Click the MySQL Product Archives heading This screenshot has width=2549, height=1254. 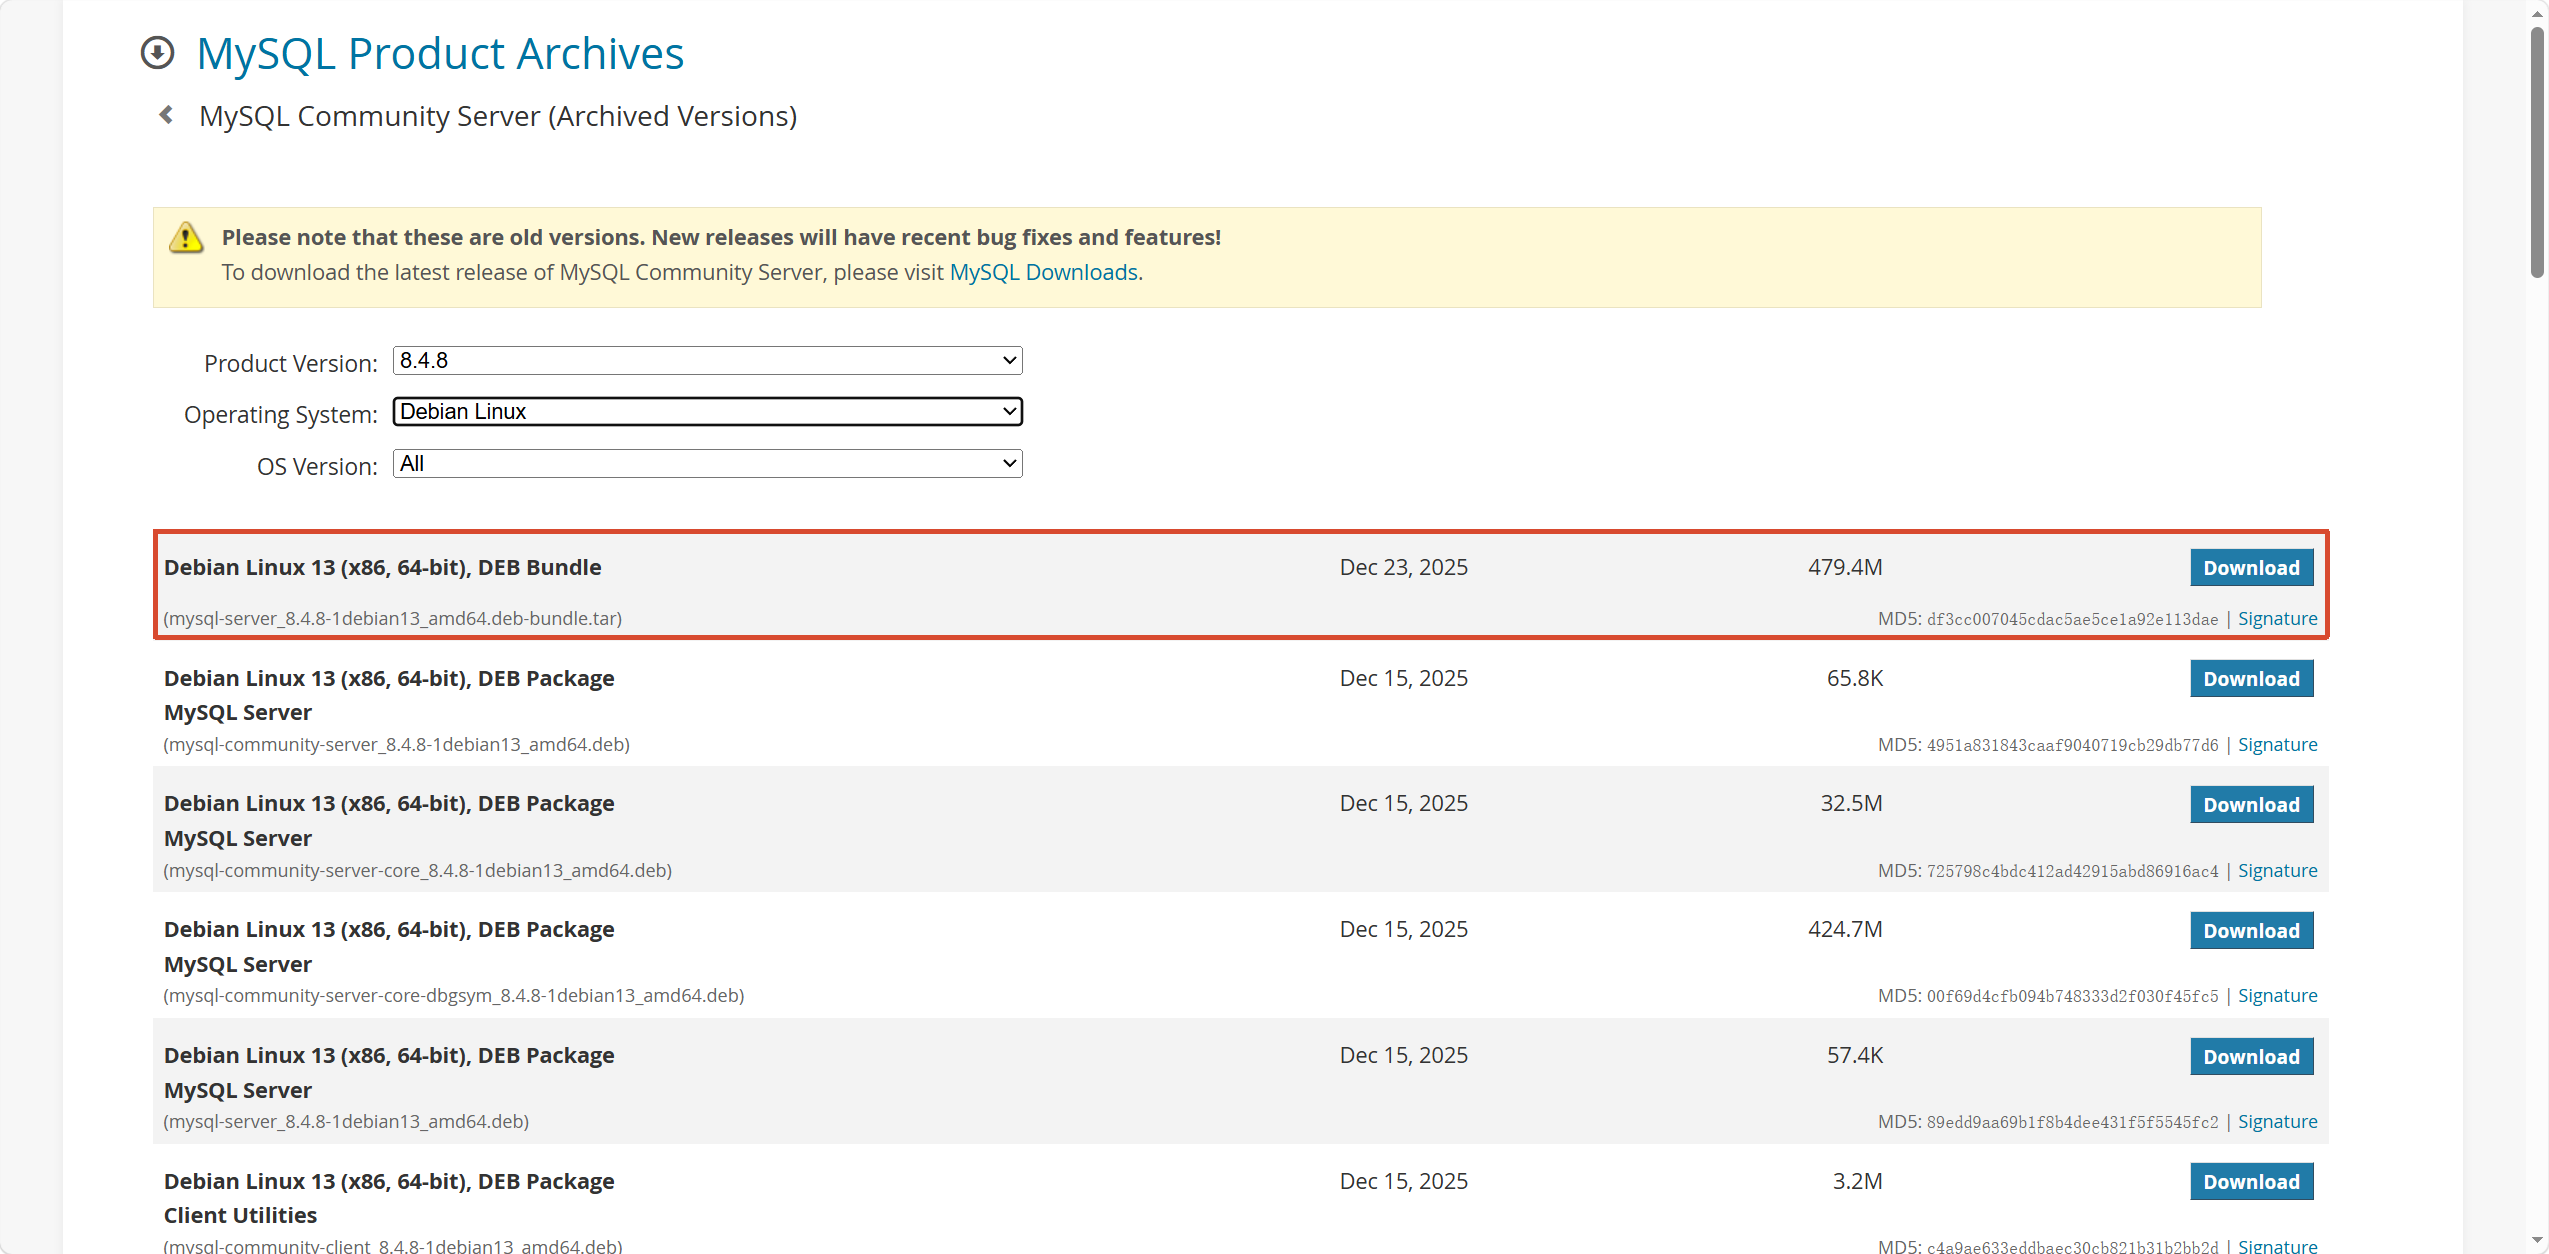coord(440,53)
